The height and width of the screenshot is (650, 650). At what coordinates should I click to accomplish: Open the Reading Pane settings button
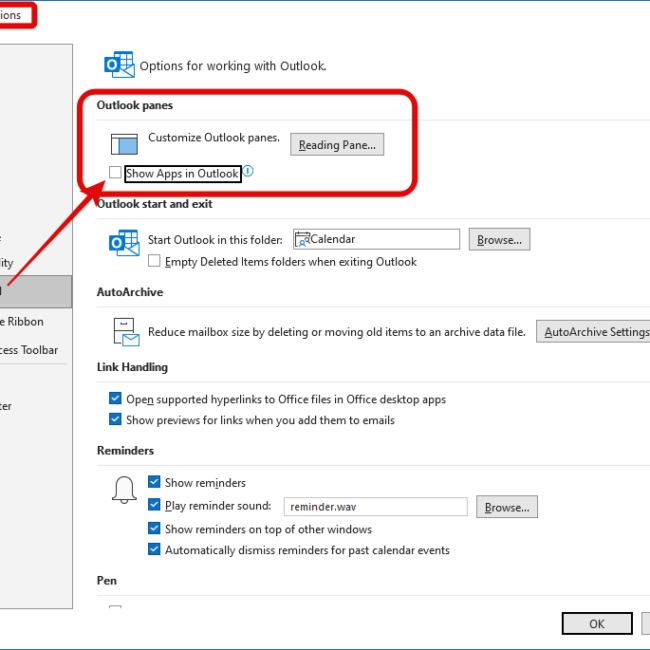coord(337,145)
